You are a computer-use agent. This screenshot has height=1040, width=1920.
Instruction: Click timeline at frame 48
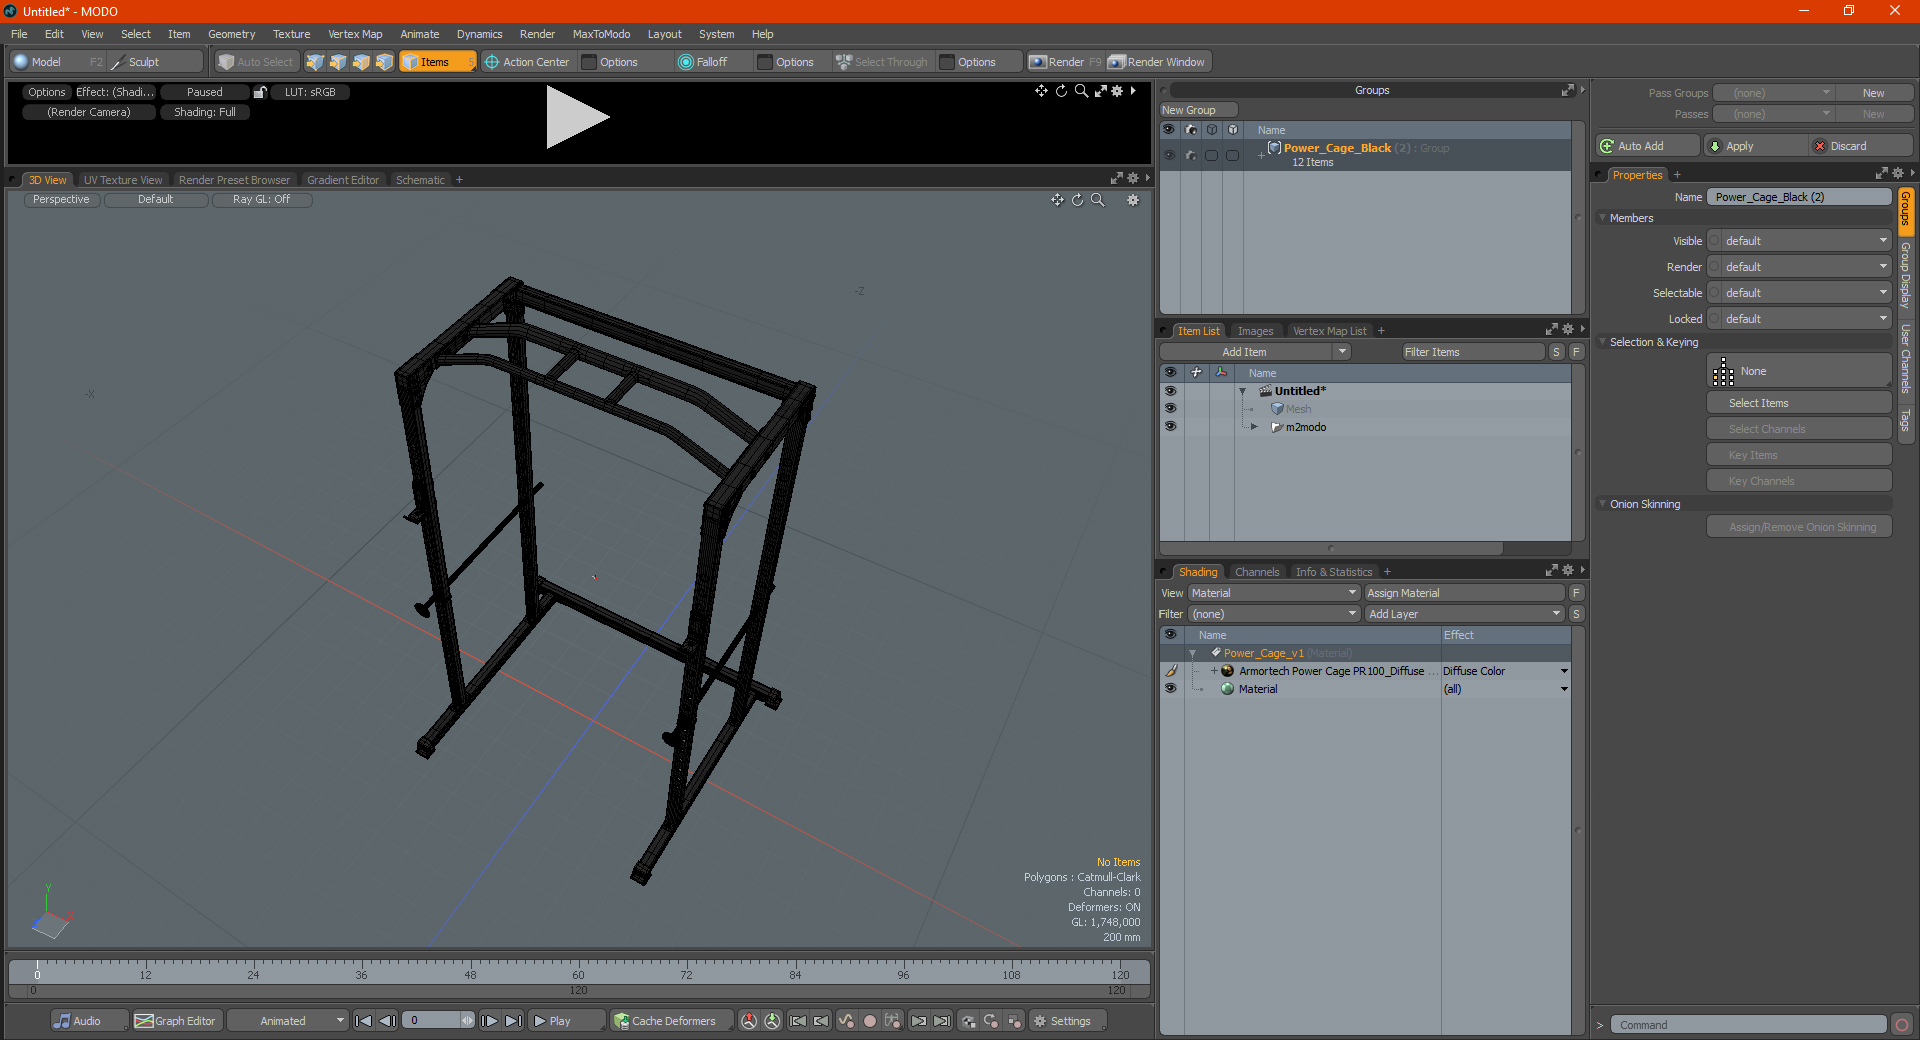tap(470, 973)
